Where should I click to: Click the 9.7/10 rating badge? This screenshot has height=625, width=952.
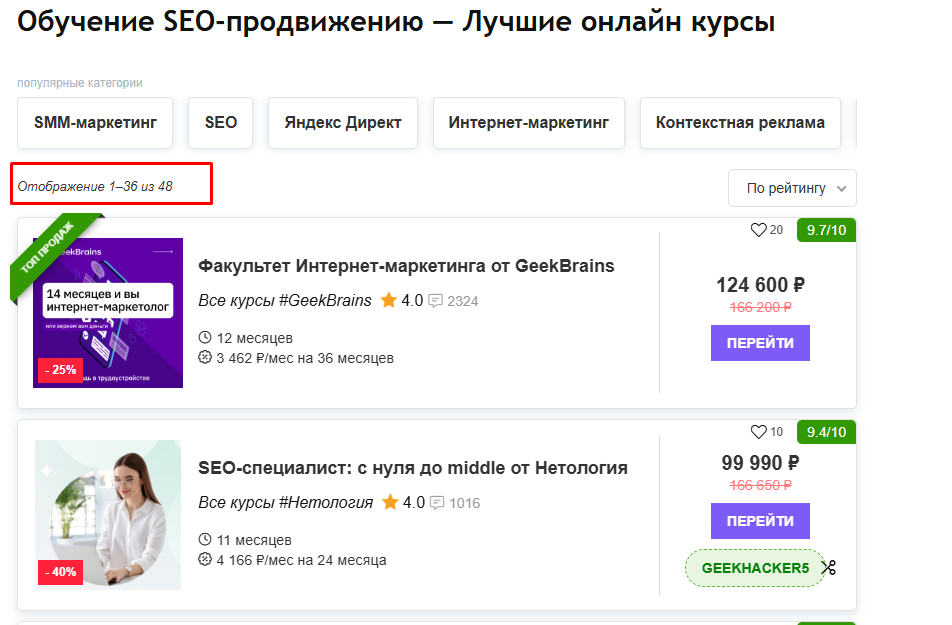click(826, 230)
